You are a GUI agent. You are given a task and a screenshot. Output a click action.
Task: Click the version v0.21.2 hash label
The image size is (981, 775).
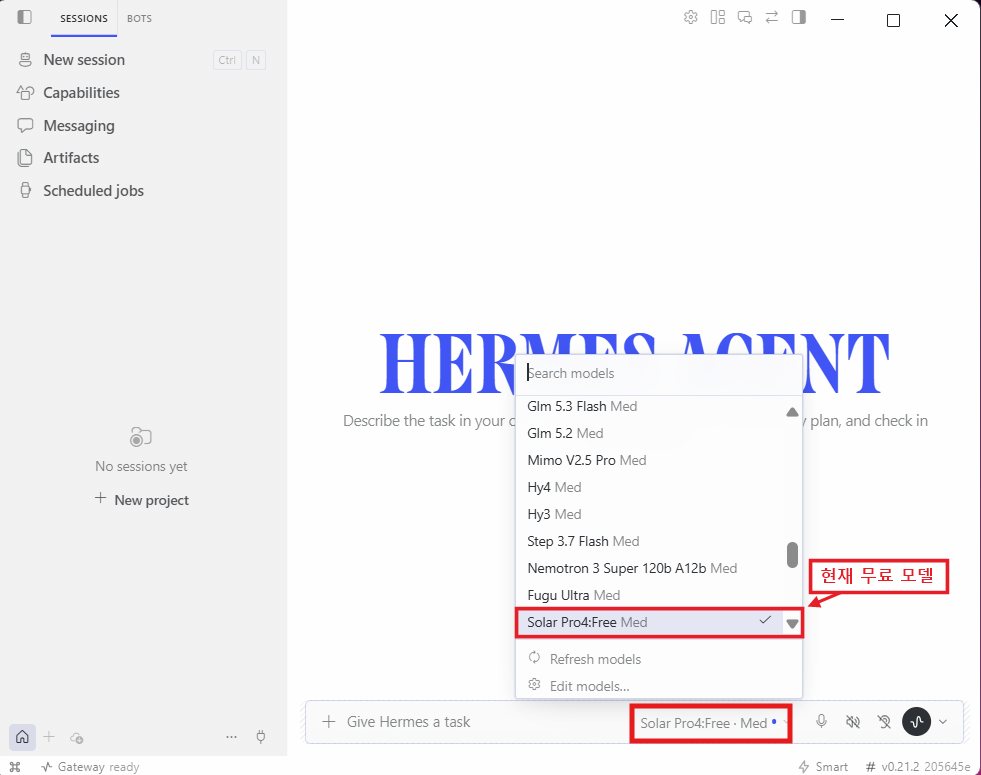tap(917, 767)
